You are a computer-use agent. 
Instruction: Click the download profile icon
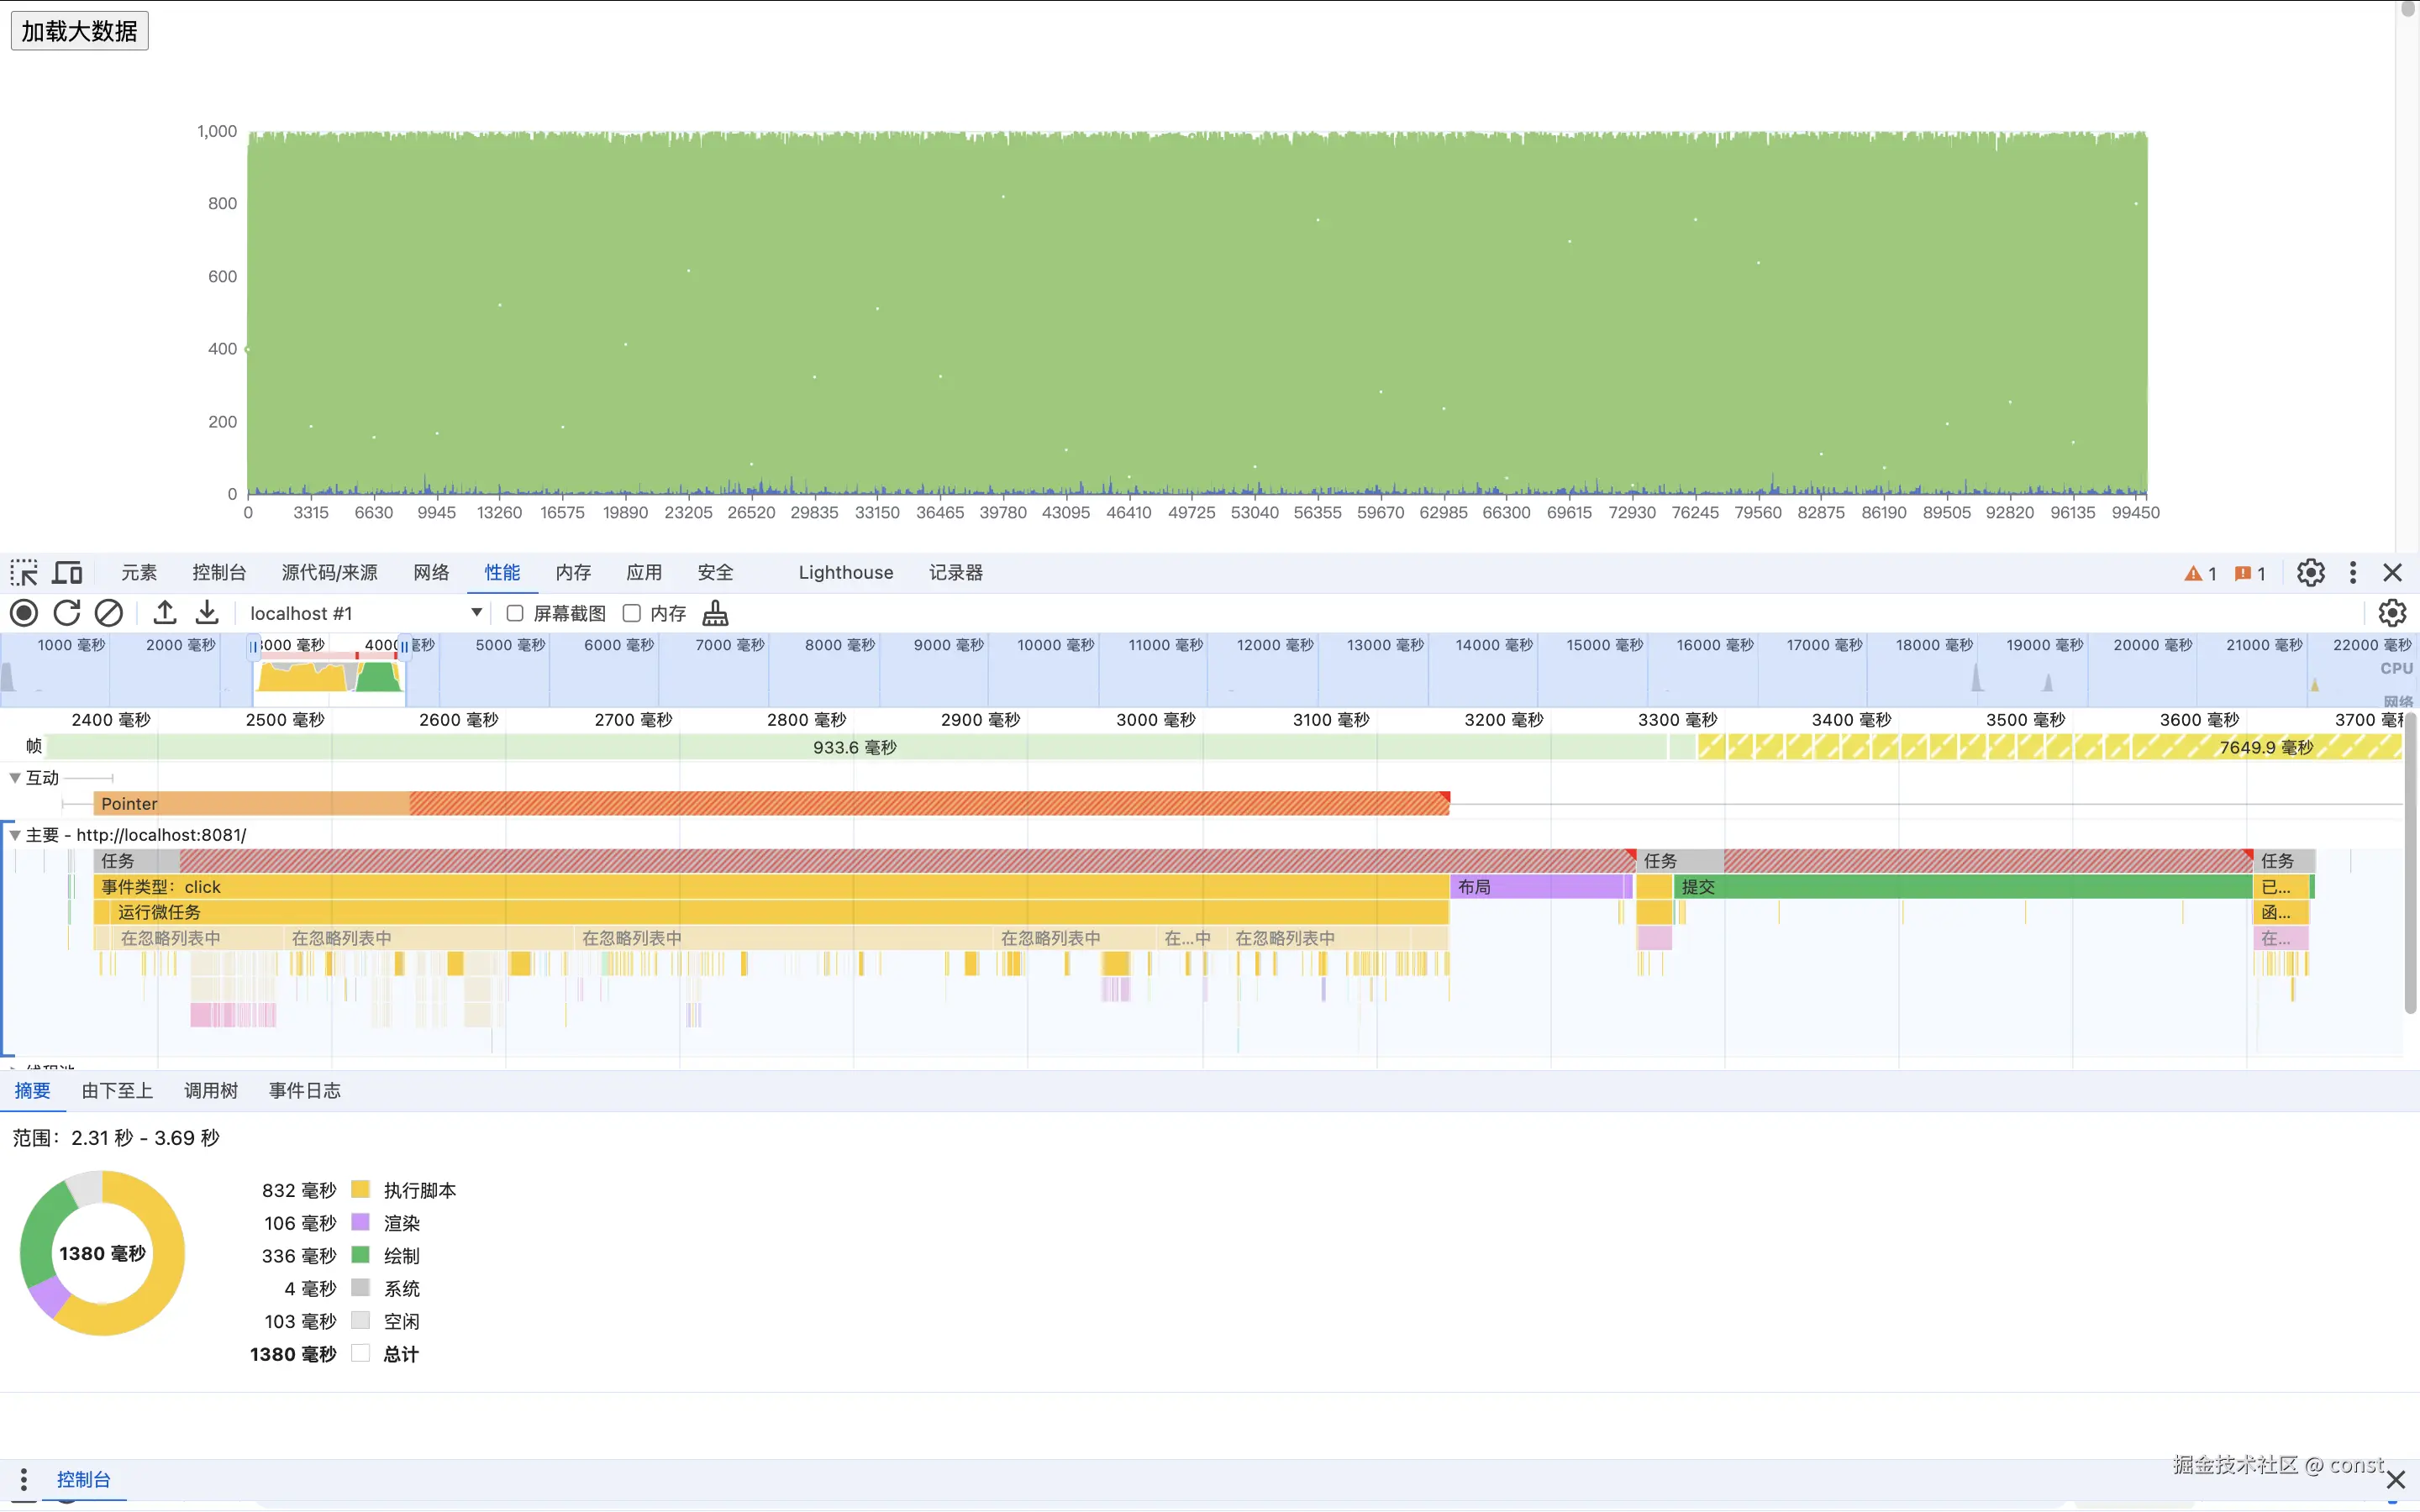click(207, 613)
